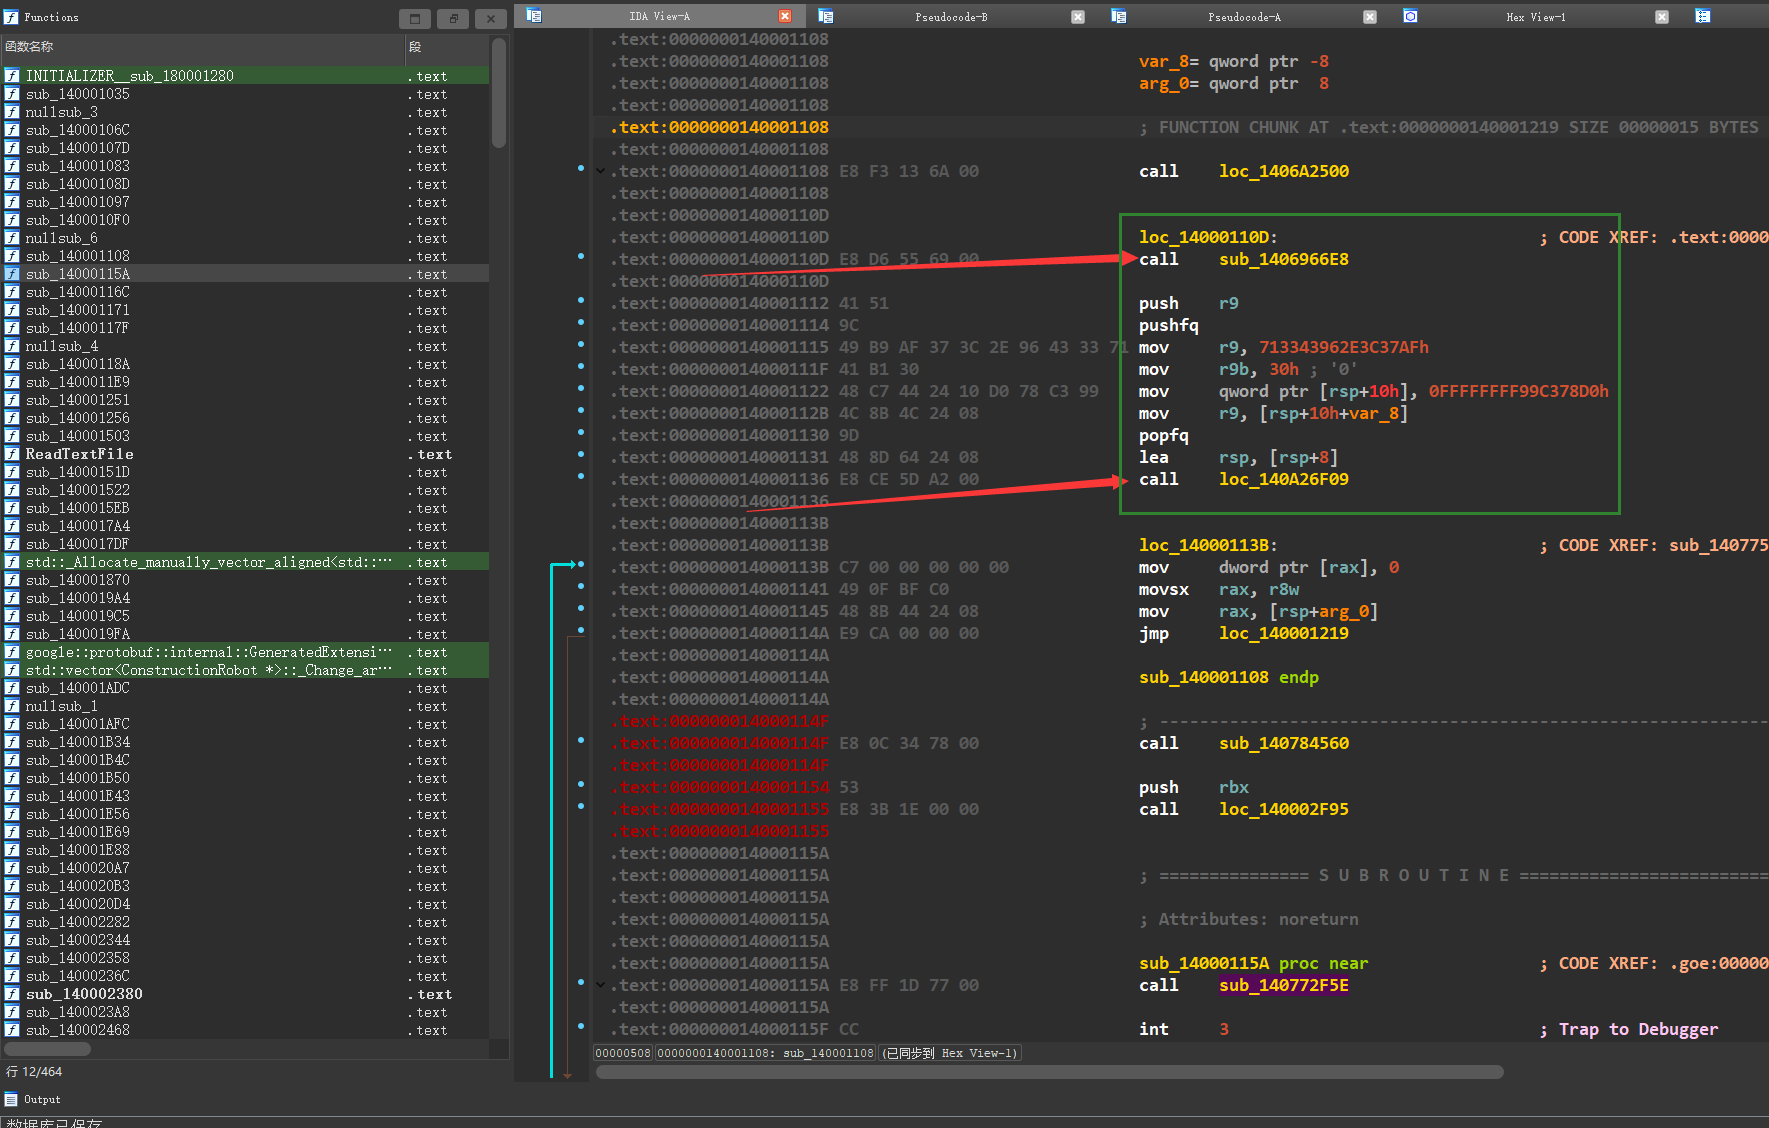Click the Output panel icon
Viewport: 1769px width, 1128px height.
(x=11, y=1099)
